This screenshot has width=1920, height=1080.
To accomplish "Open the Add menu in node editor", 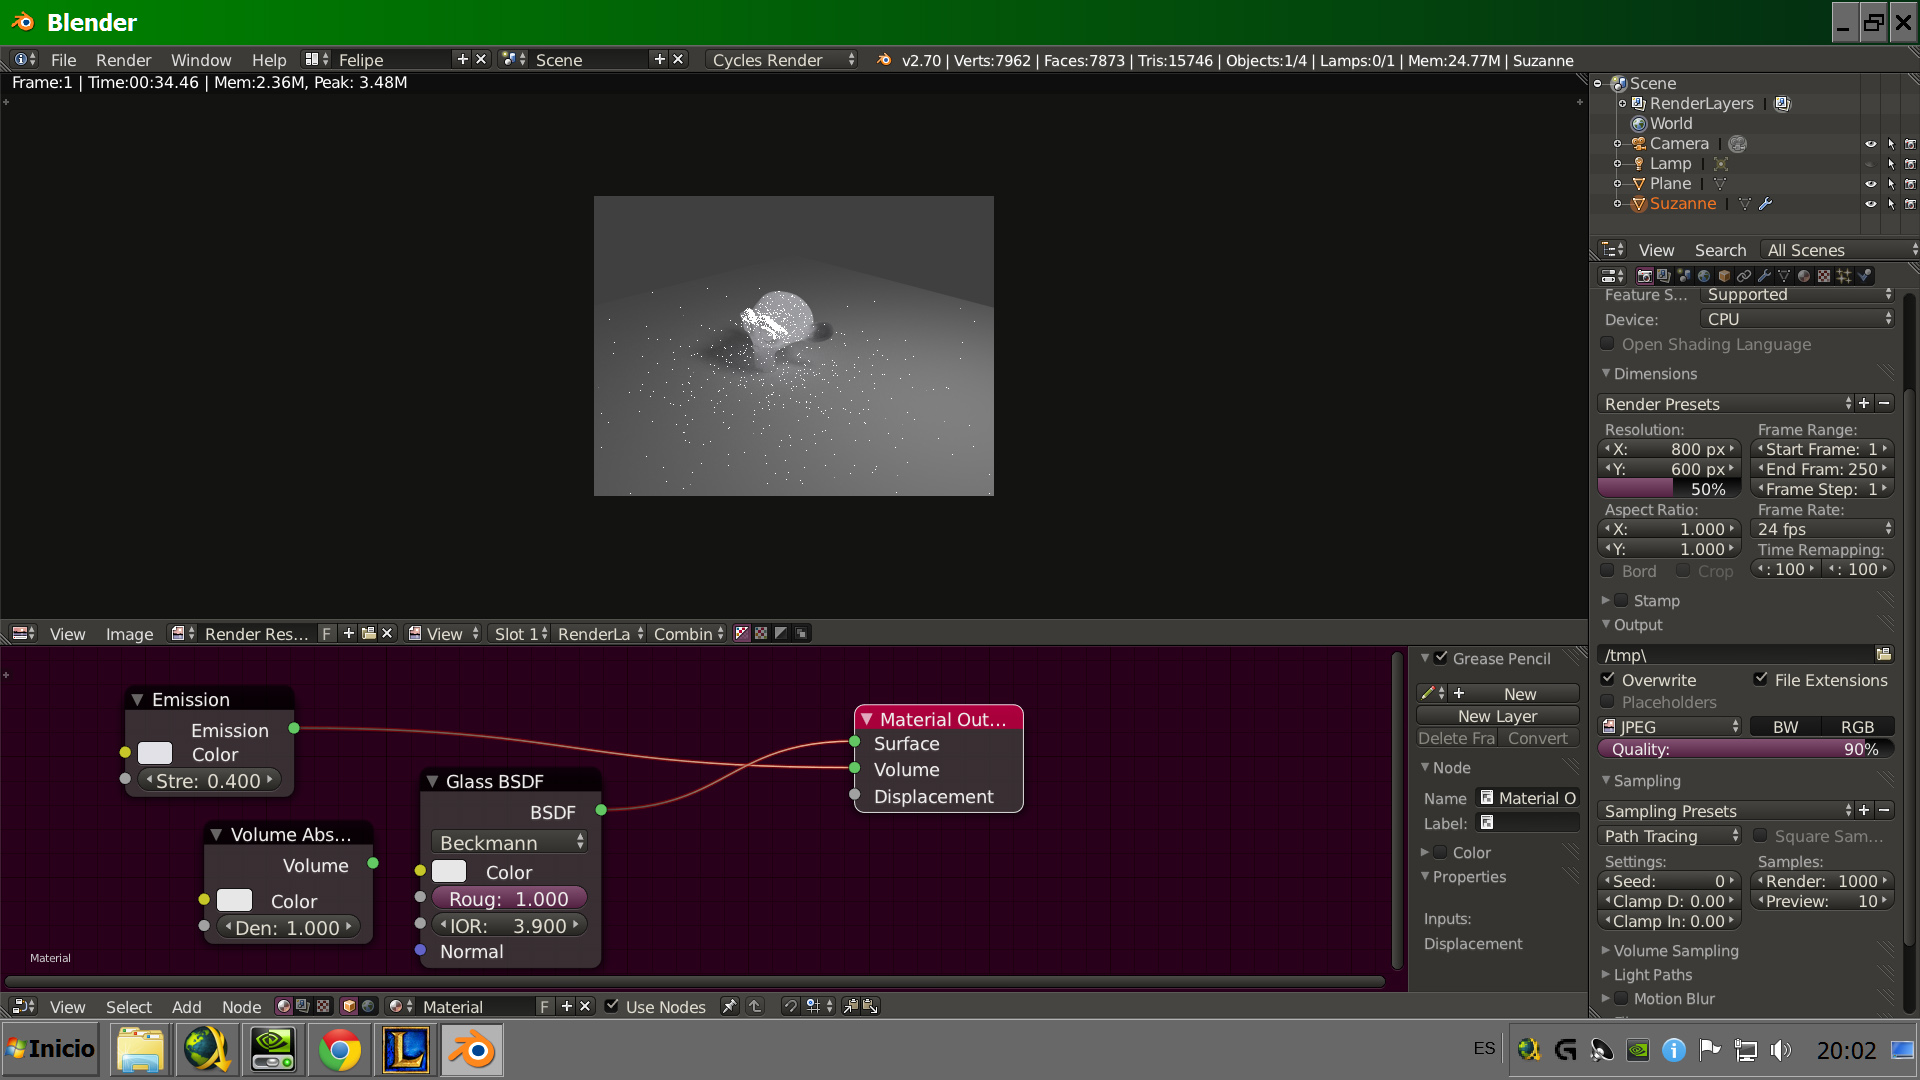I will (x=186, y=1007).
